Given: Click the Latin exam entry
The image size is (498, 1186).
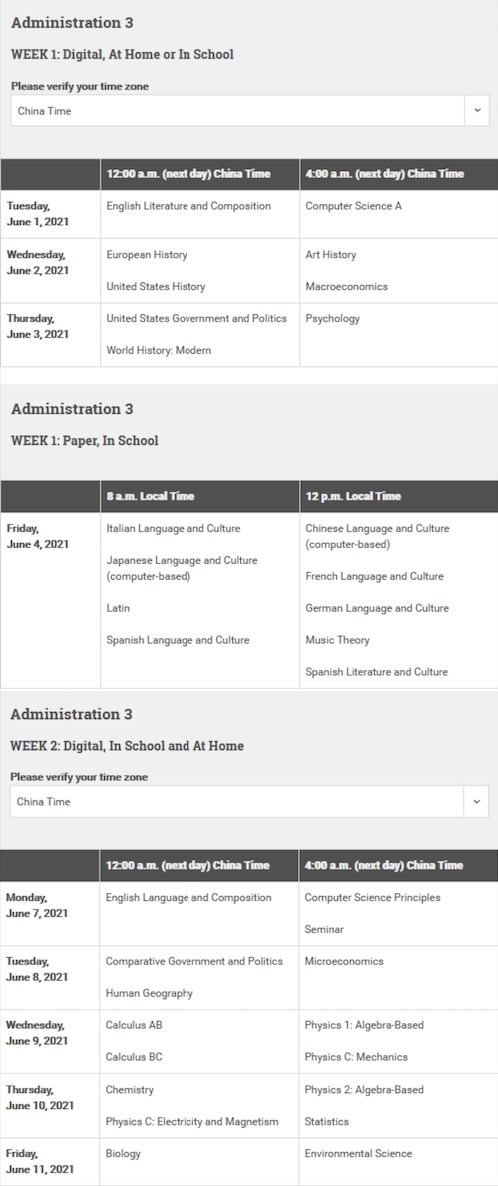Looking at the screenshot, I should (x=118, y=608).
